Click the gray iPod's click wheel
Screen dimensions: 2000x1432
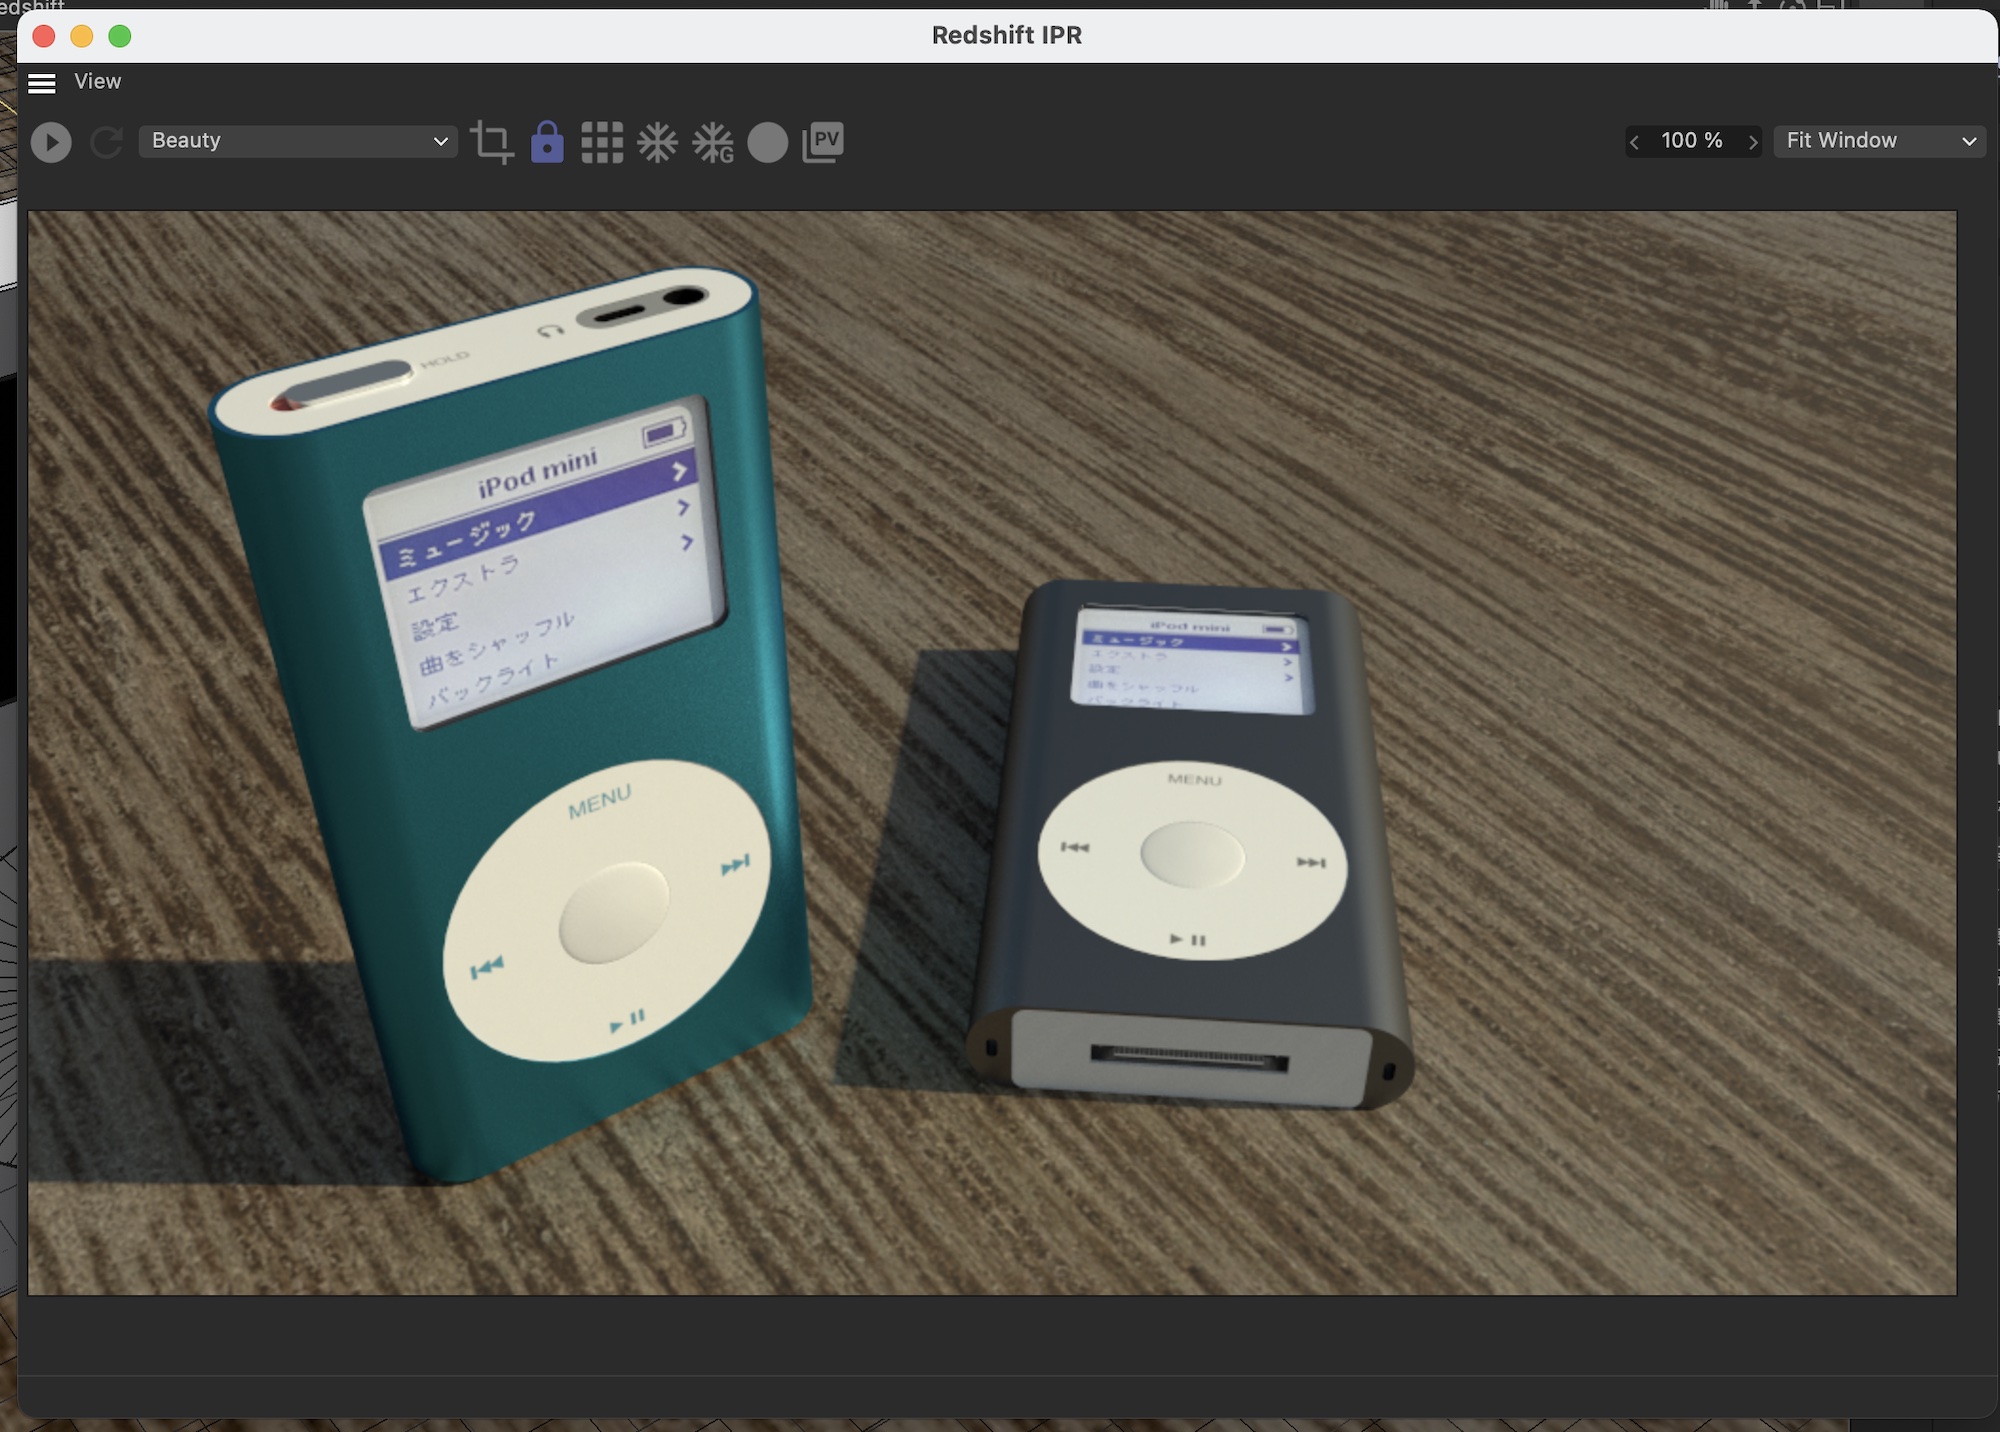tap(1192, 860)
